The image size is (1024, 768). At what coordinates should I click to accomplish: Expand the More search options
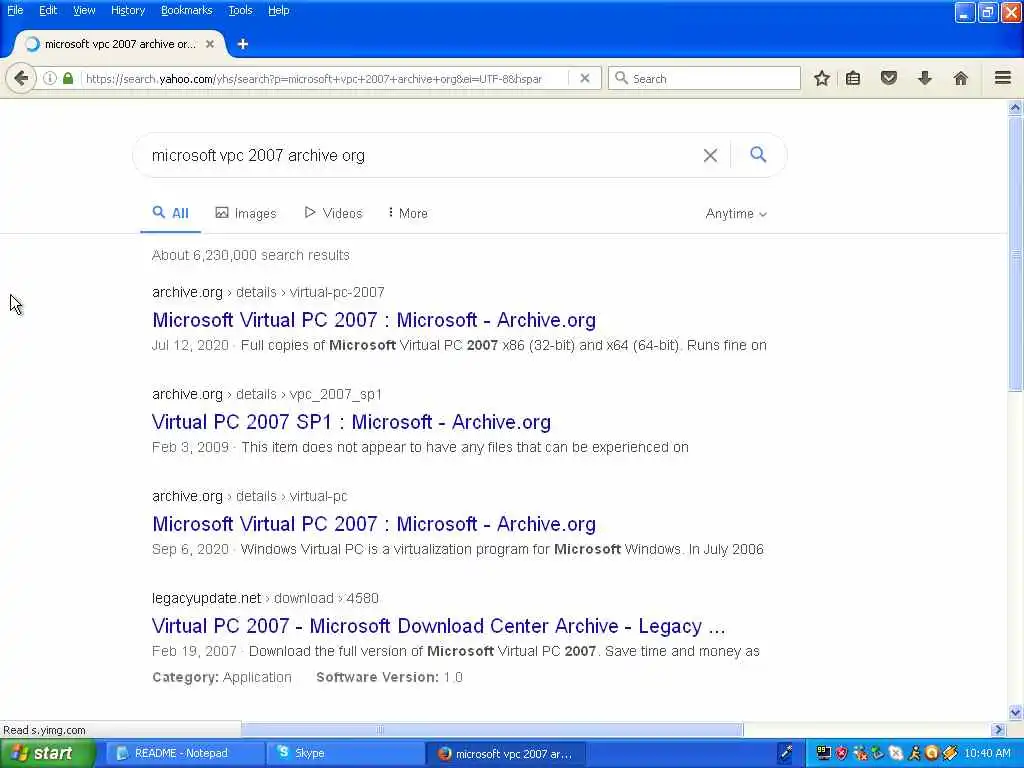(x=408, y=213)
